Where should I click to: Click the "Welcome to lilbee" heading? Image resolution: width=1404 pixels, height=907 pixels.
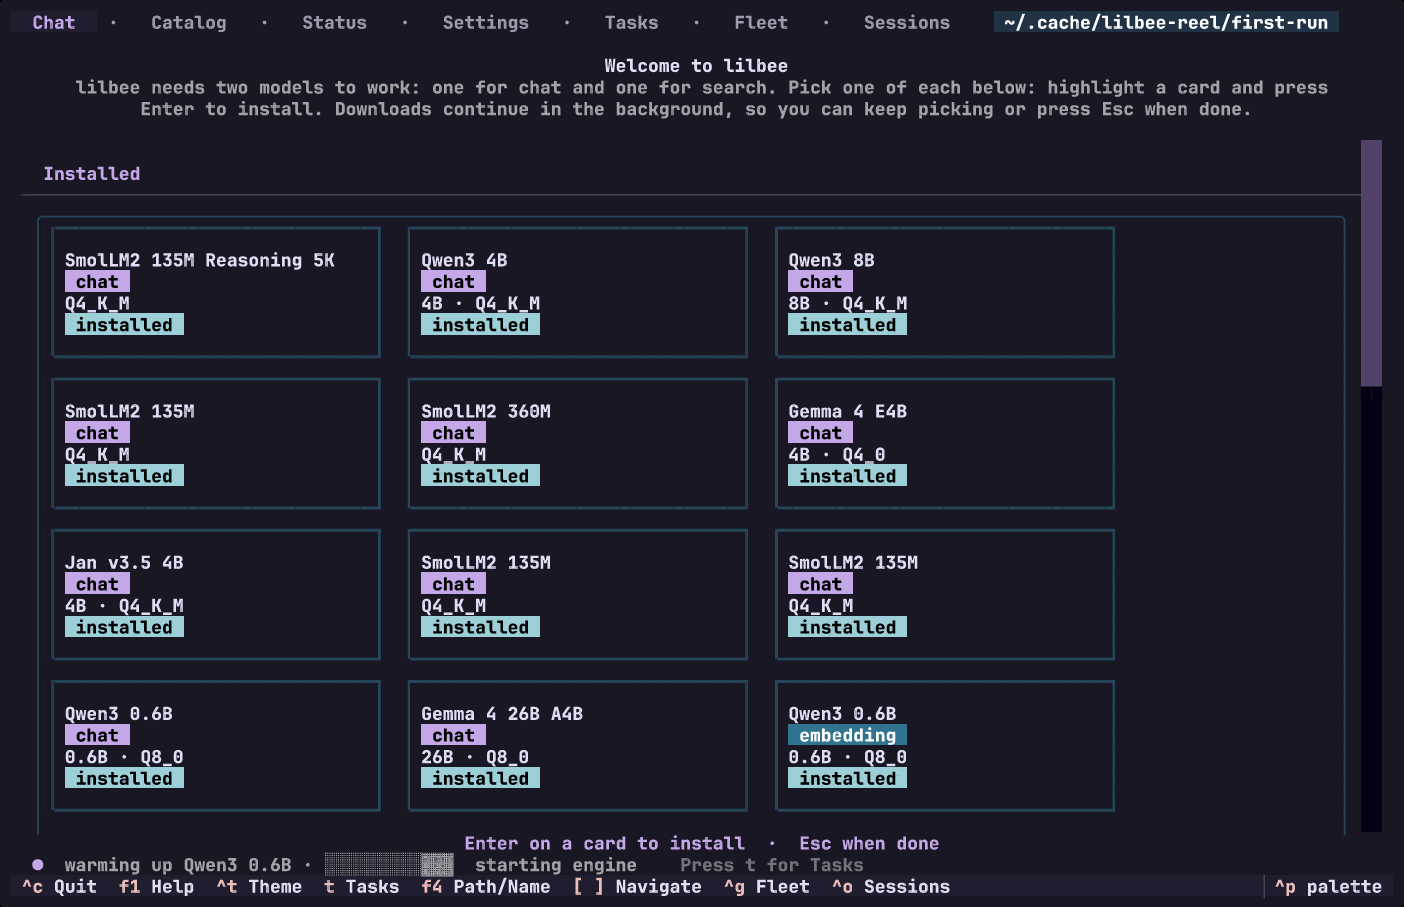click(696, 66)
